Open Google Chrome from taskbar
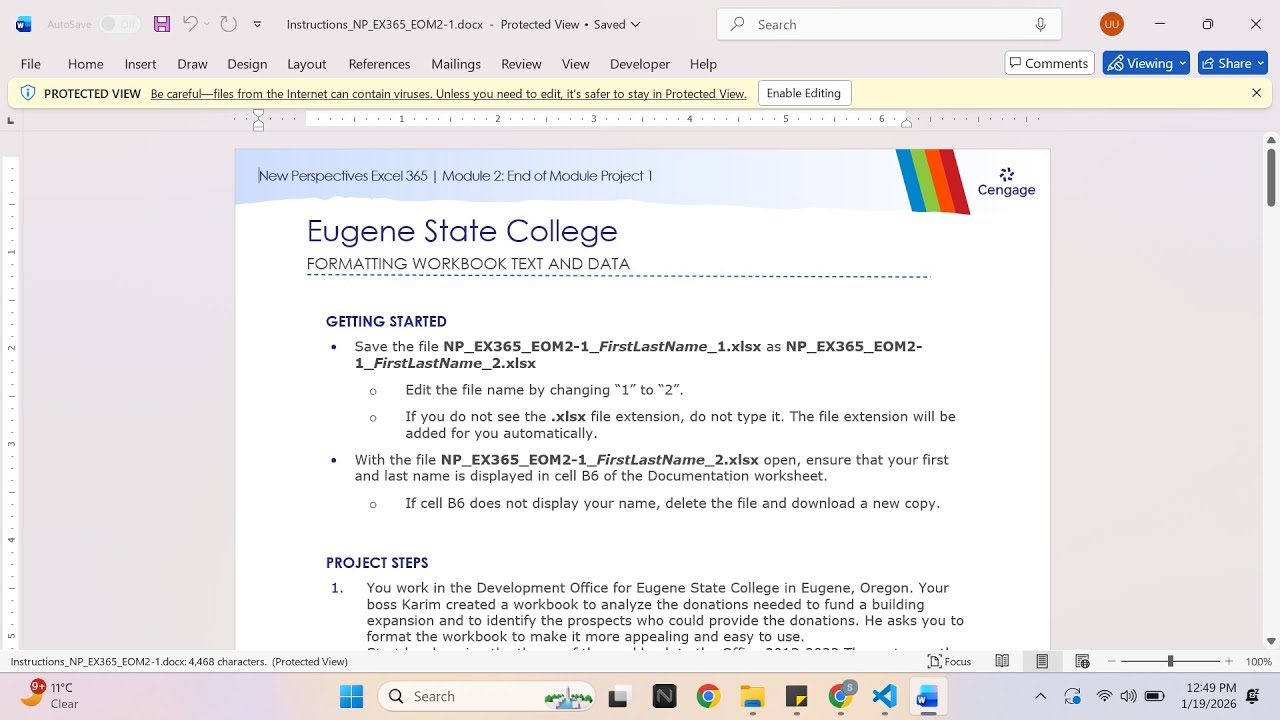The width and height of the screenshot is (1280, 720). pos(708,696)
